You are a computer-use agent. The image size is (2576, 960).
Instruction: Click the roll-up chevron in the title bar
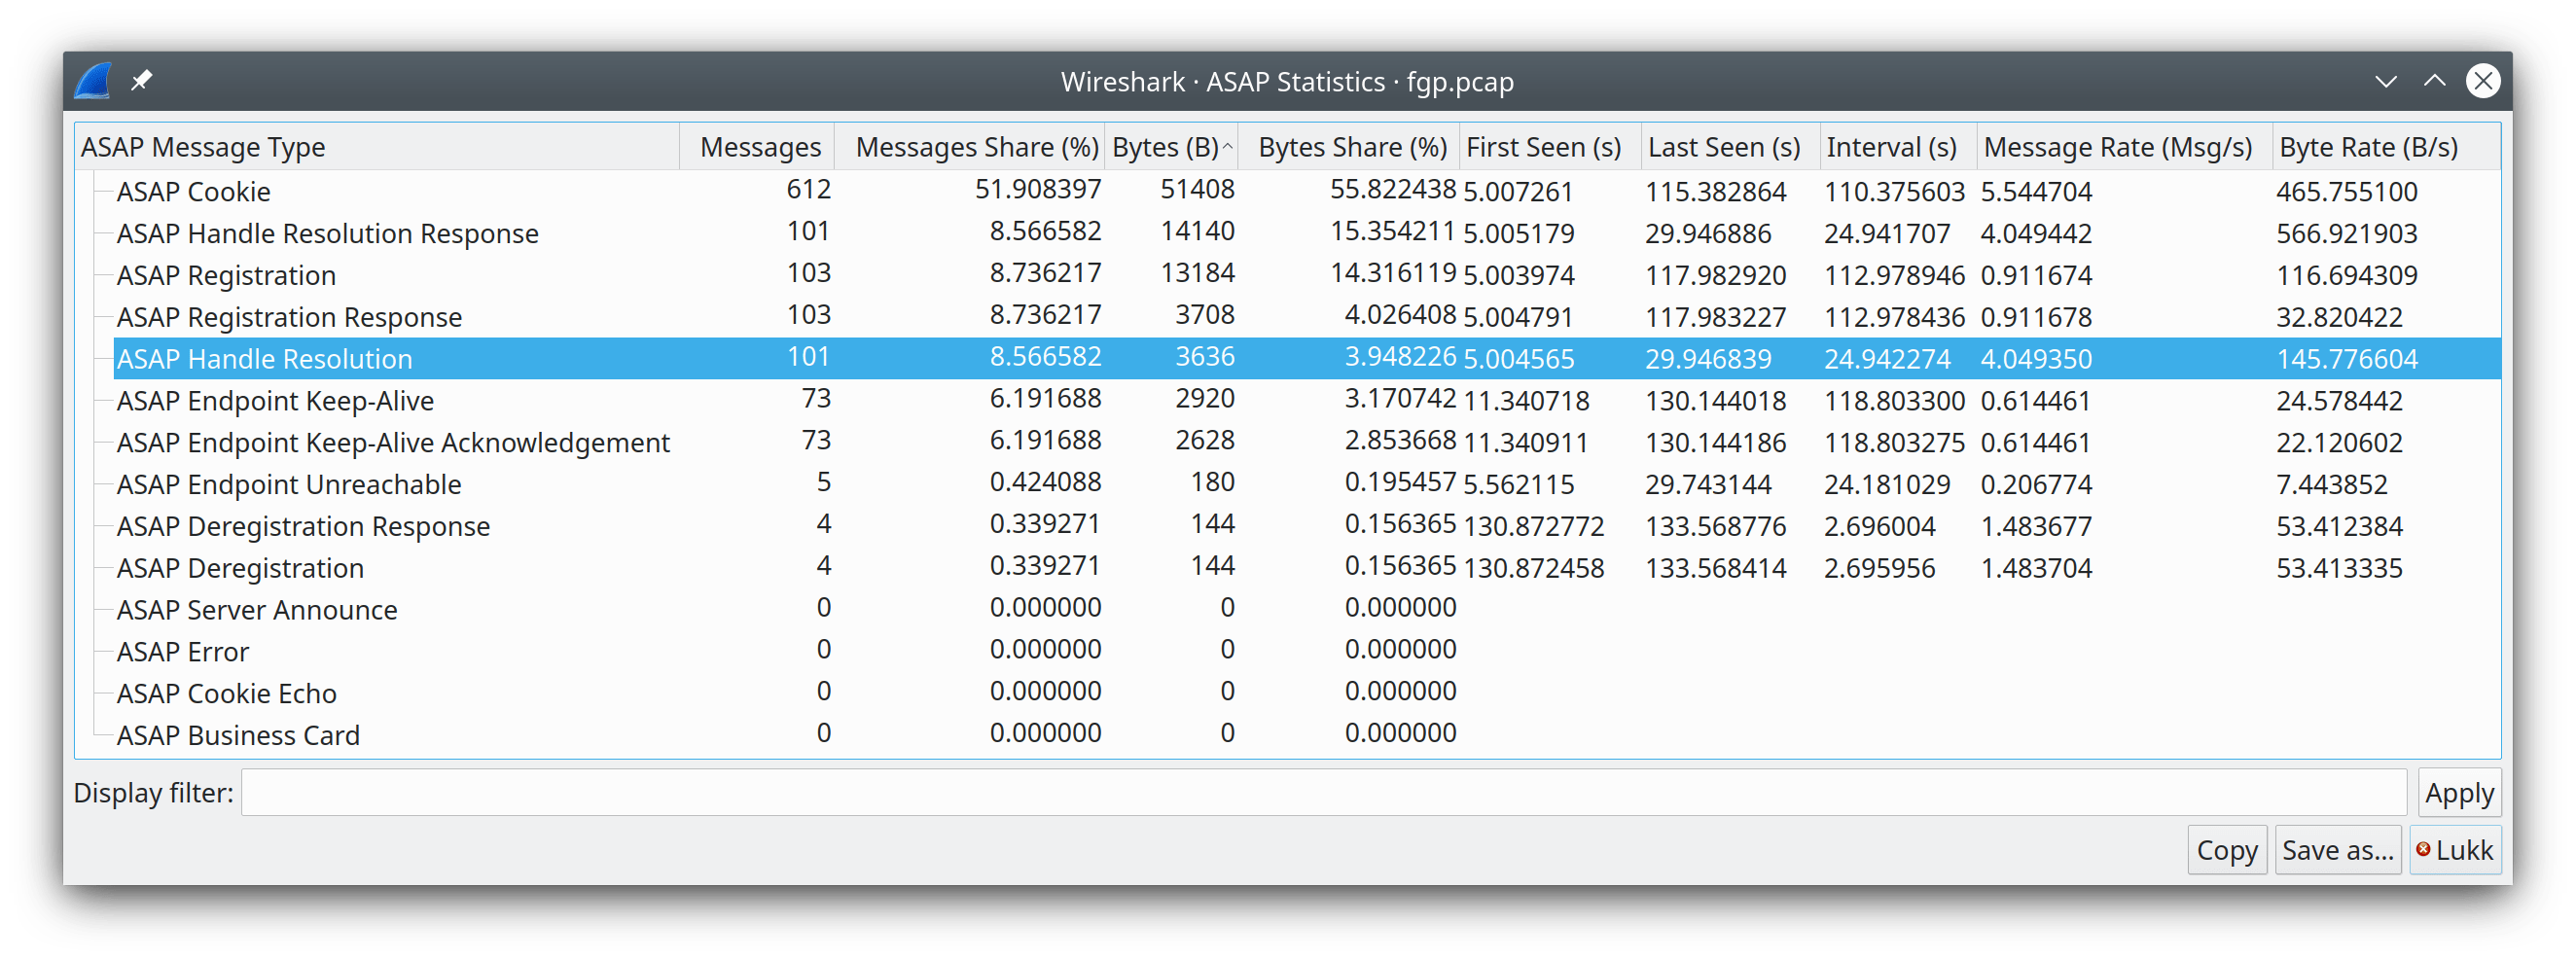coord(2385,81)
